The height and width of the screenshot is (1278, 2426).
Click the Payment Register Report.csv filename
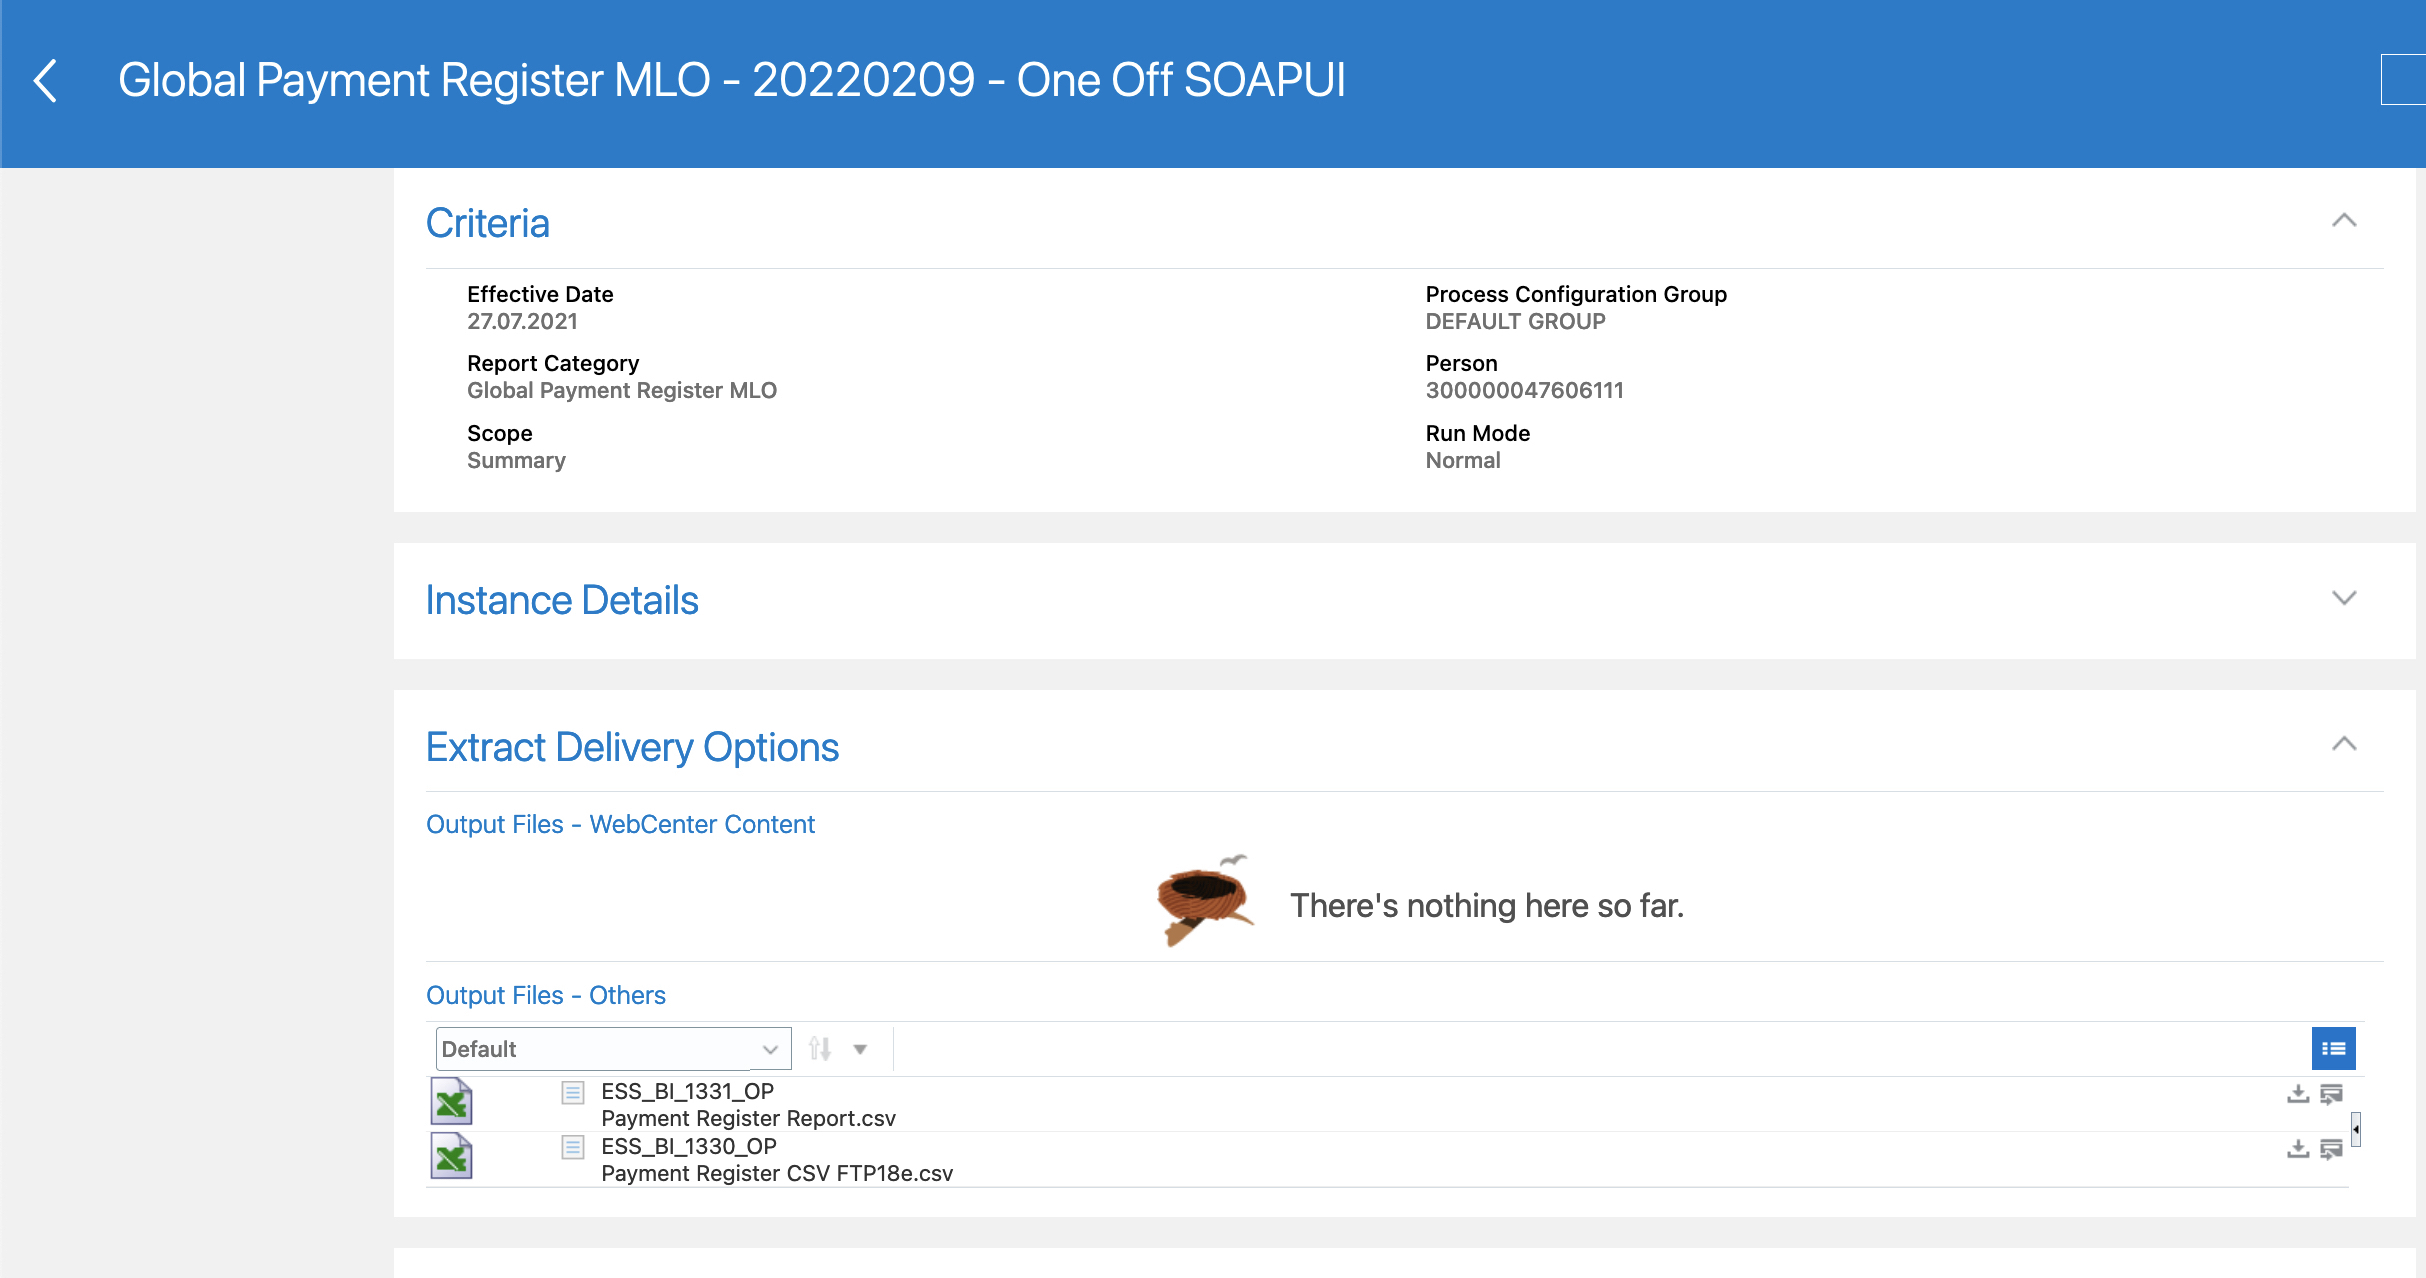pos(748,1118)
